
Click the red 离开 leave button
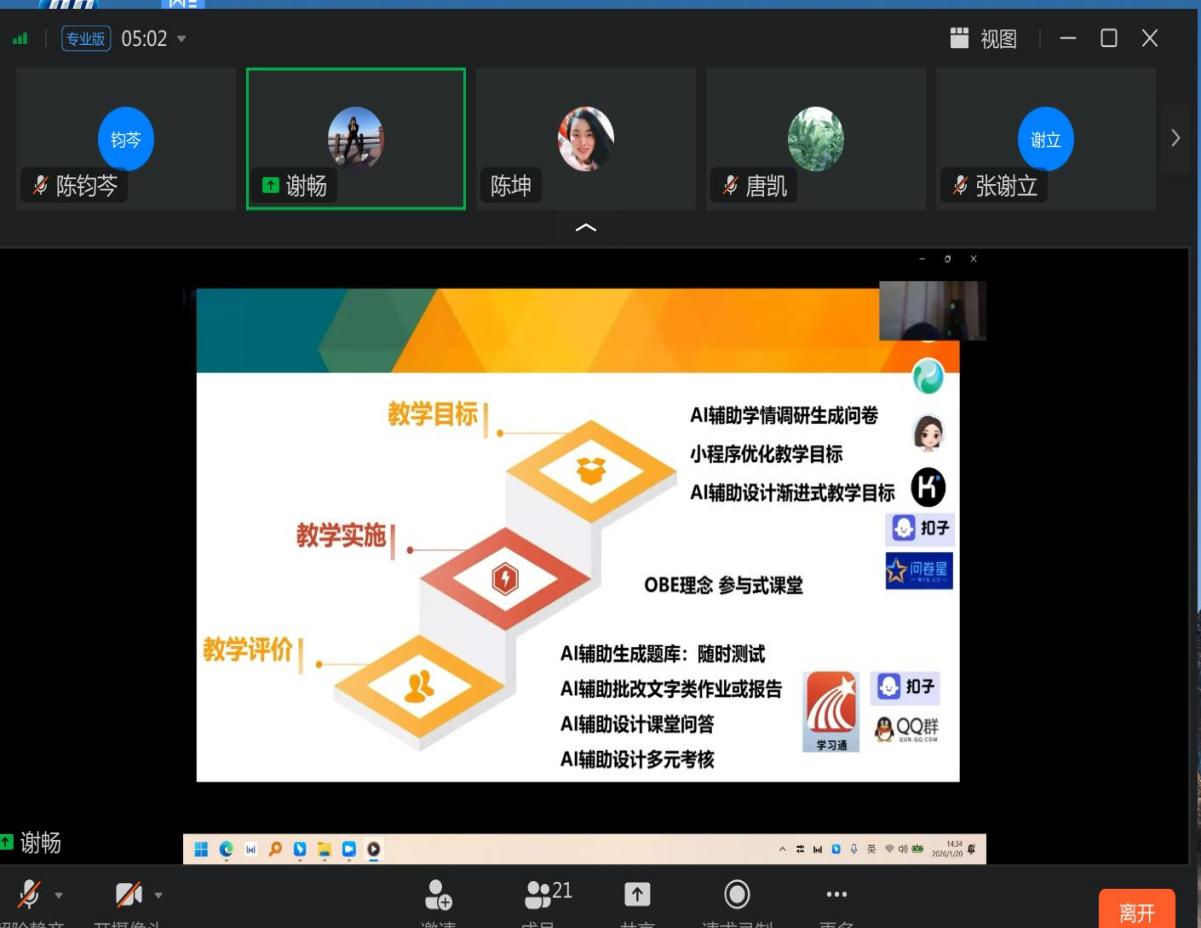coord(1137,911)
